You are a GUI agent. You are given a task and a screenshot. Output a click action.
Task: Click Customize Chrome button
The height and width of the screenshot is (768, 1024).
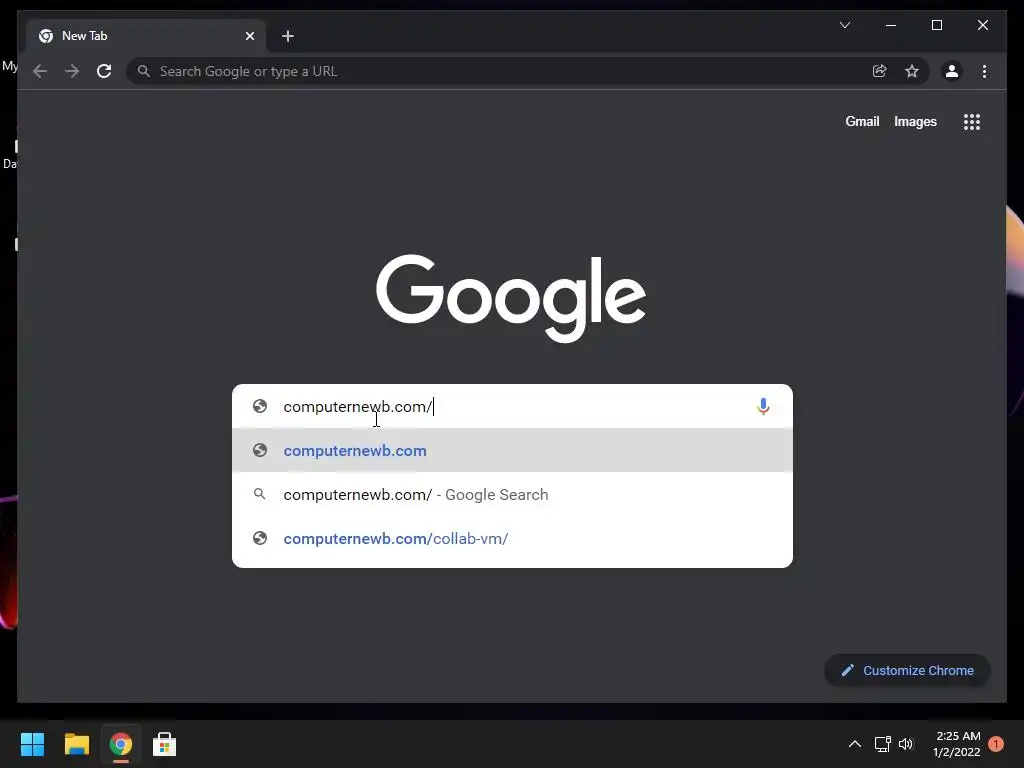907,671
